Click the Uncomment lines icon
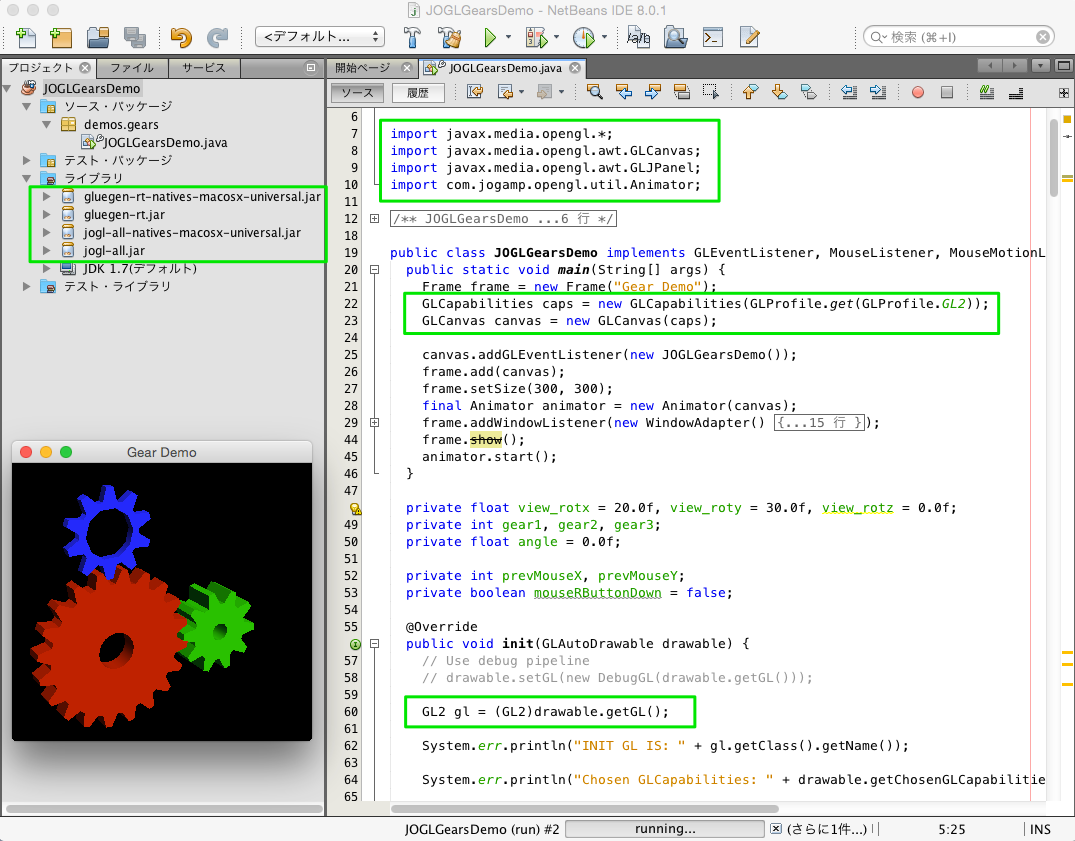The width and height of the screenshot is (1075, 841). click(1016, 92)
